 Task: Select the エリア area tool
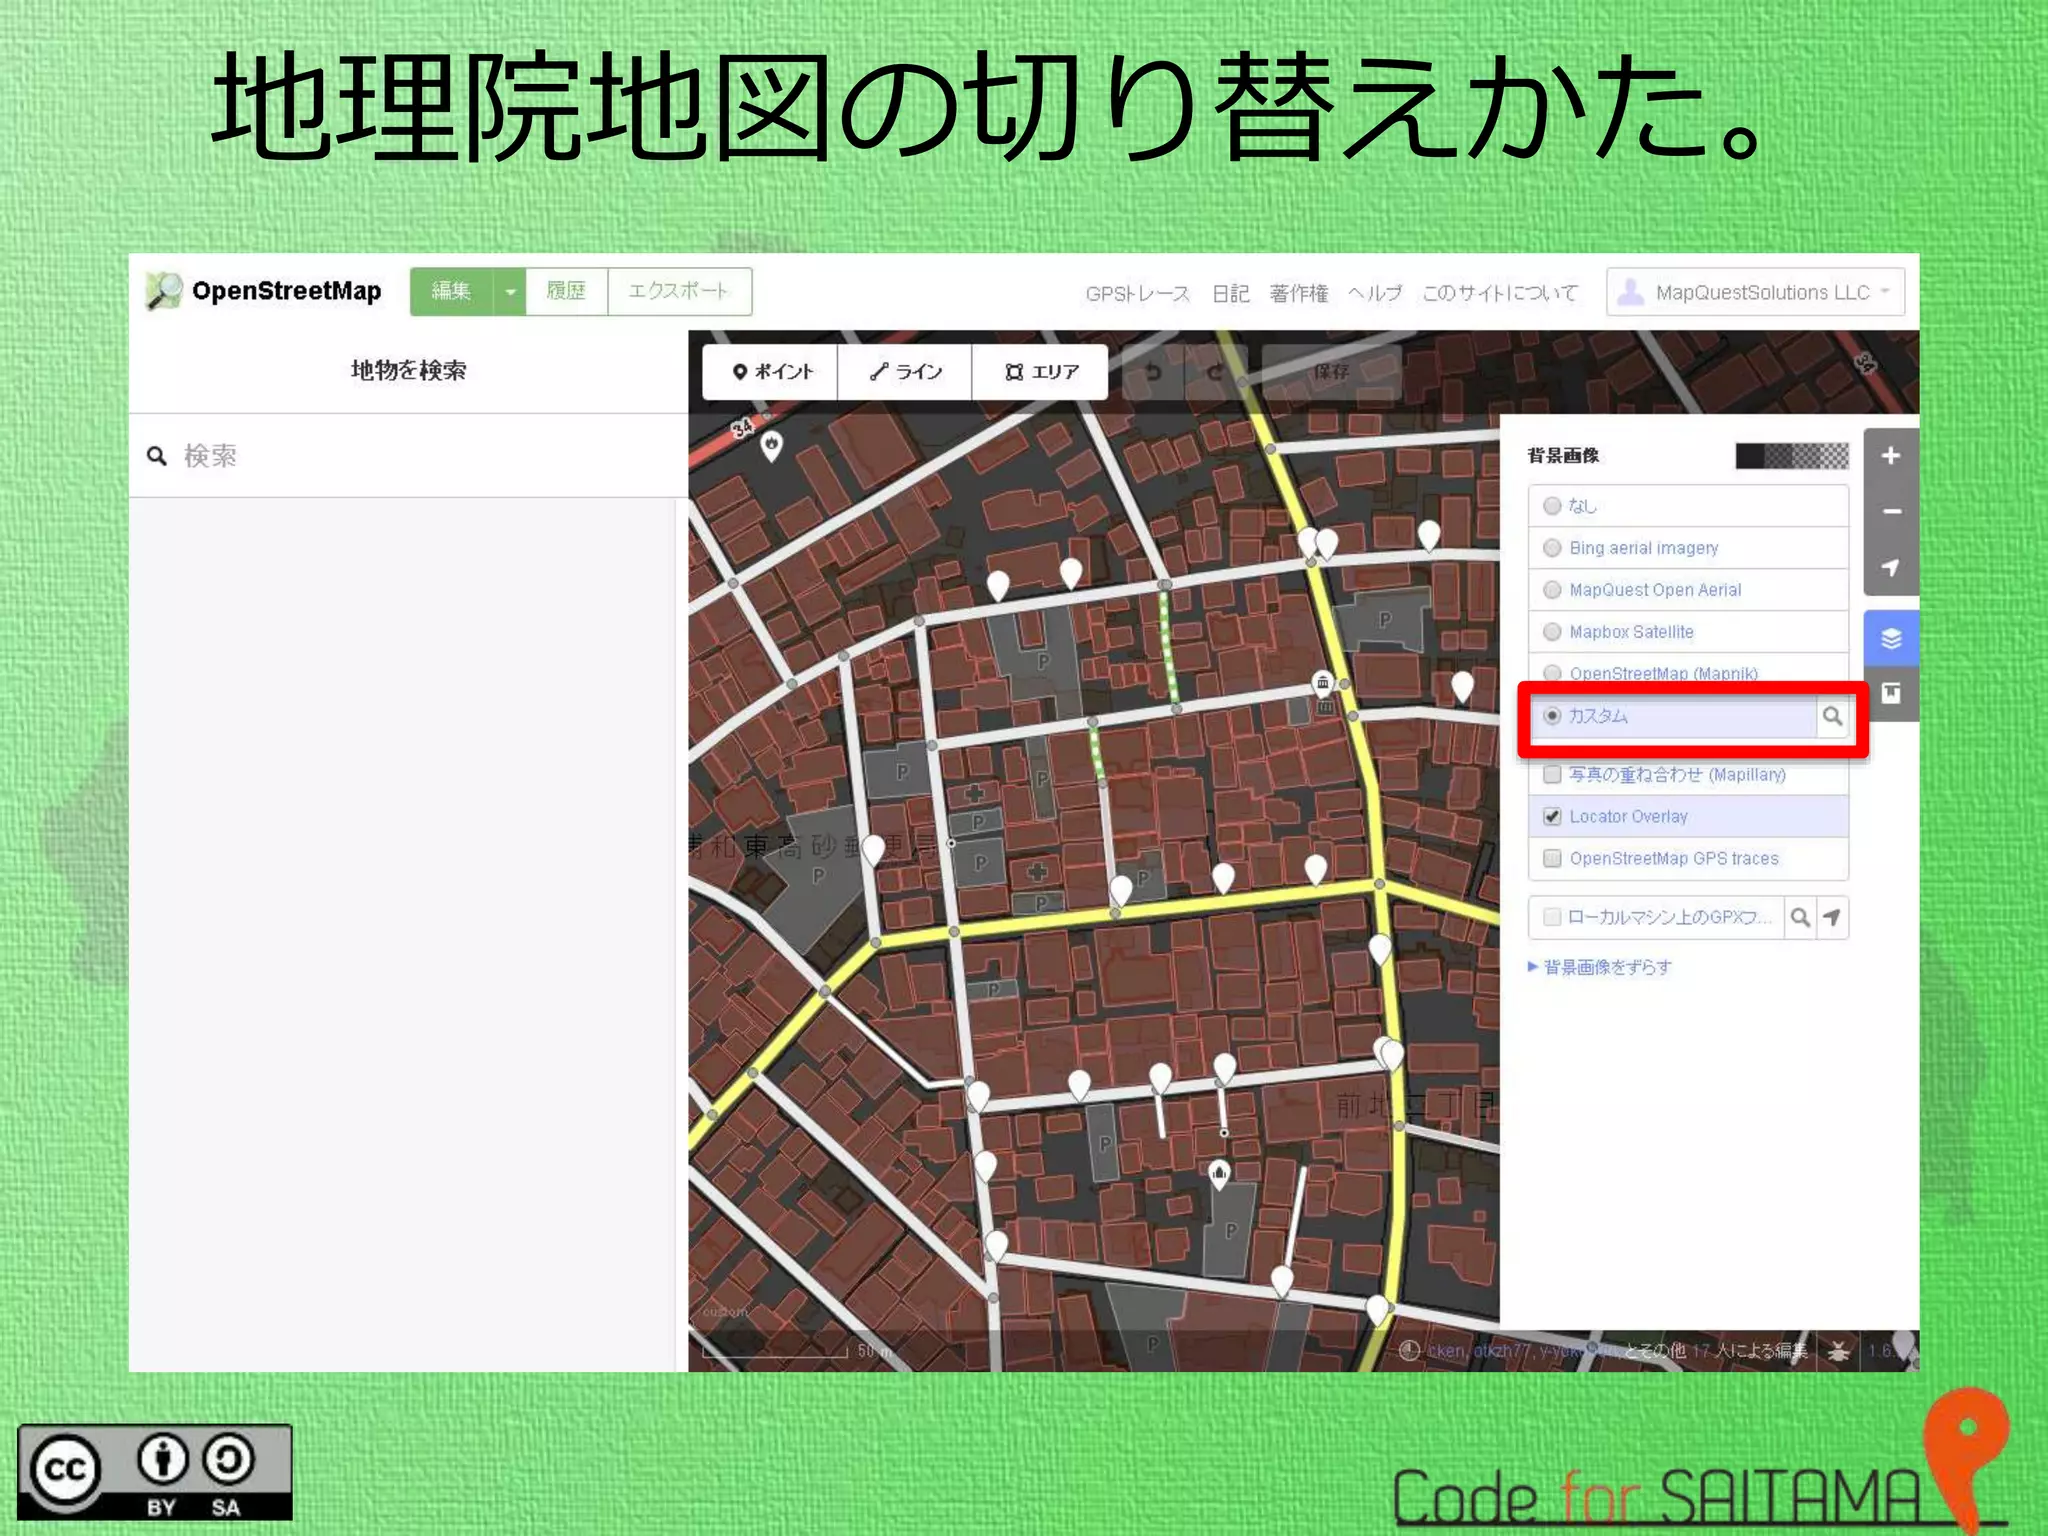(1040, 372)
